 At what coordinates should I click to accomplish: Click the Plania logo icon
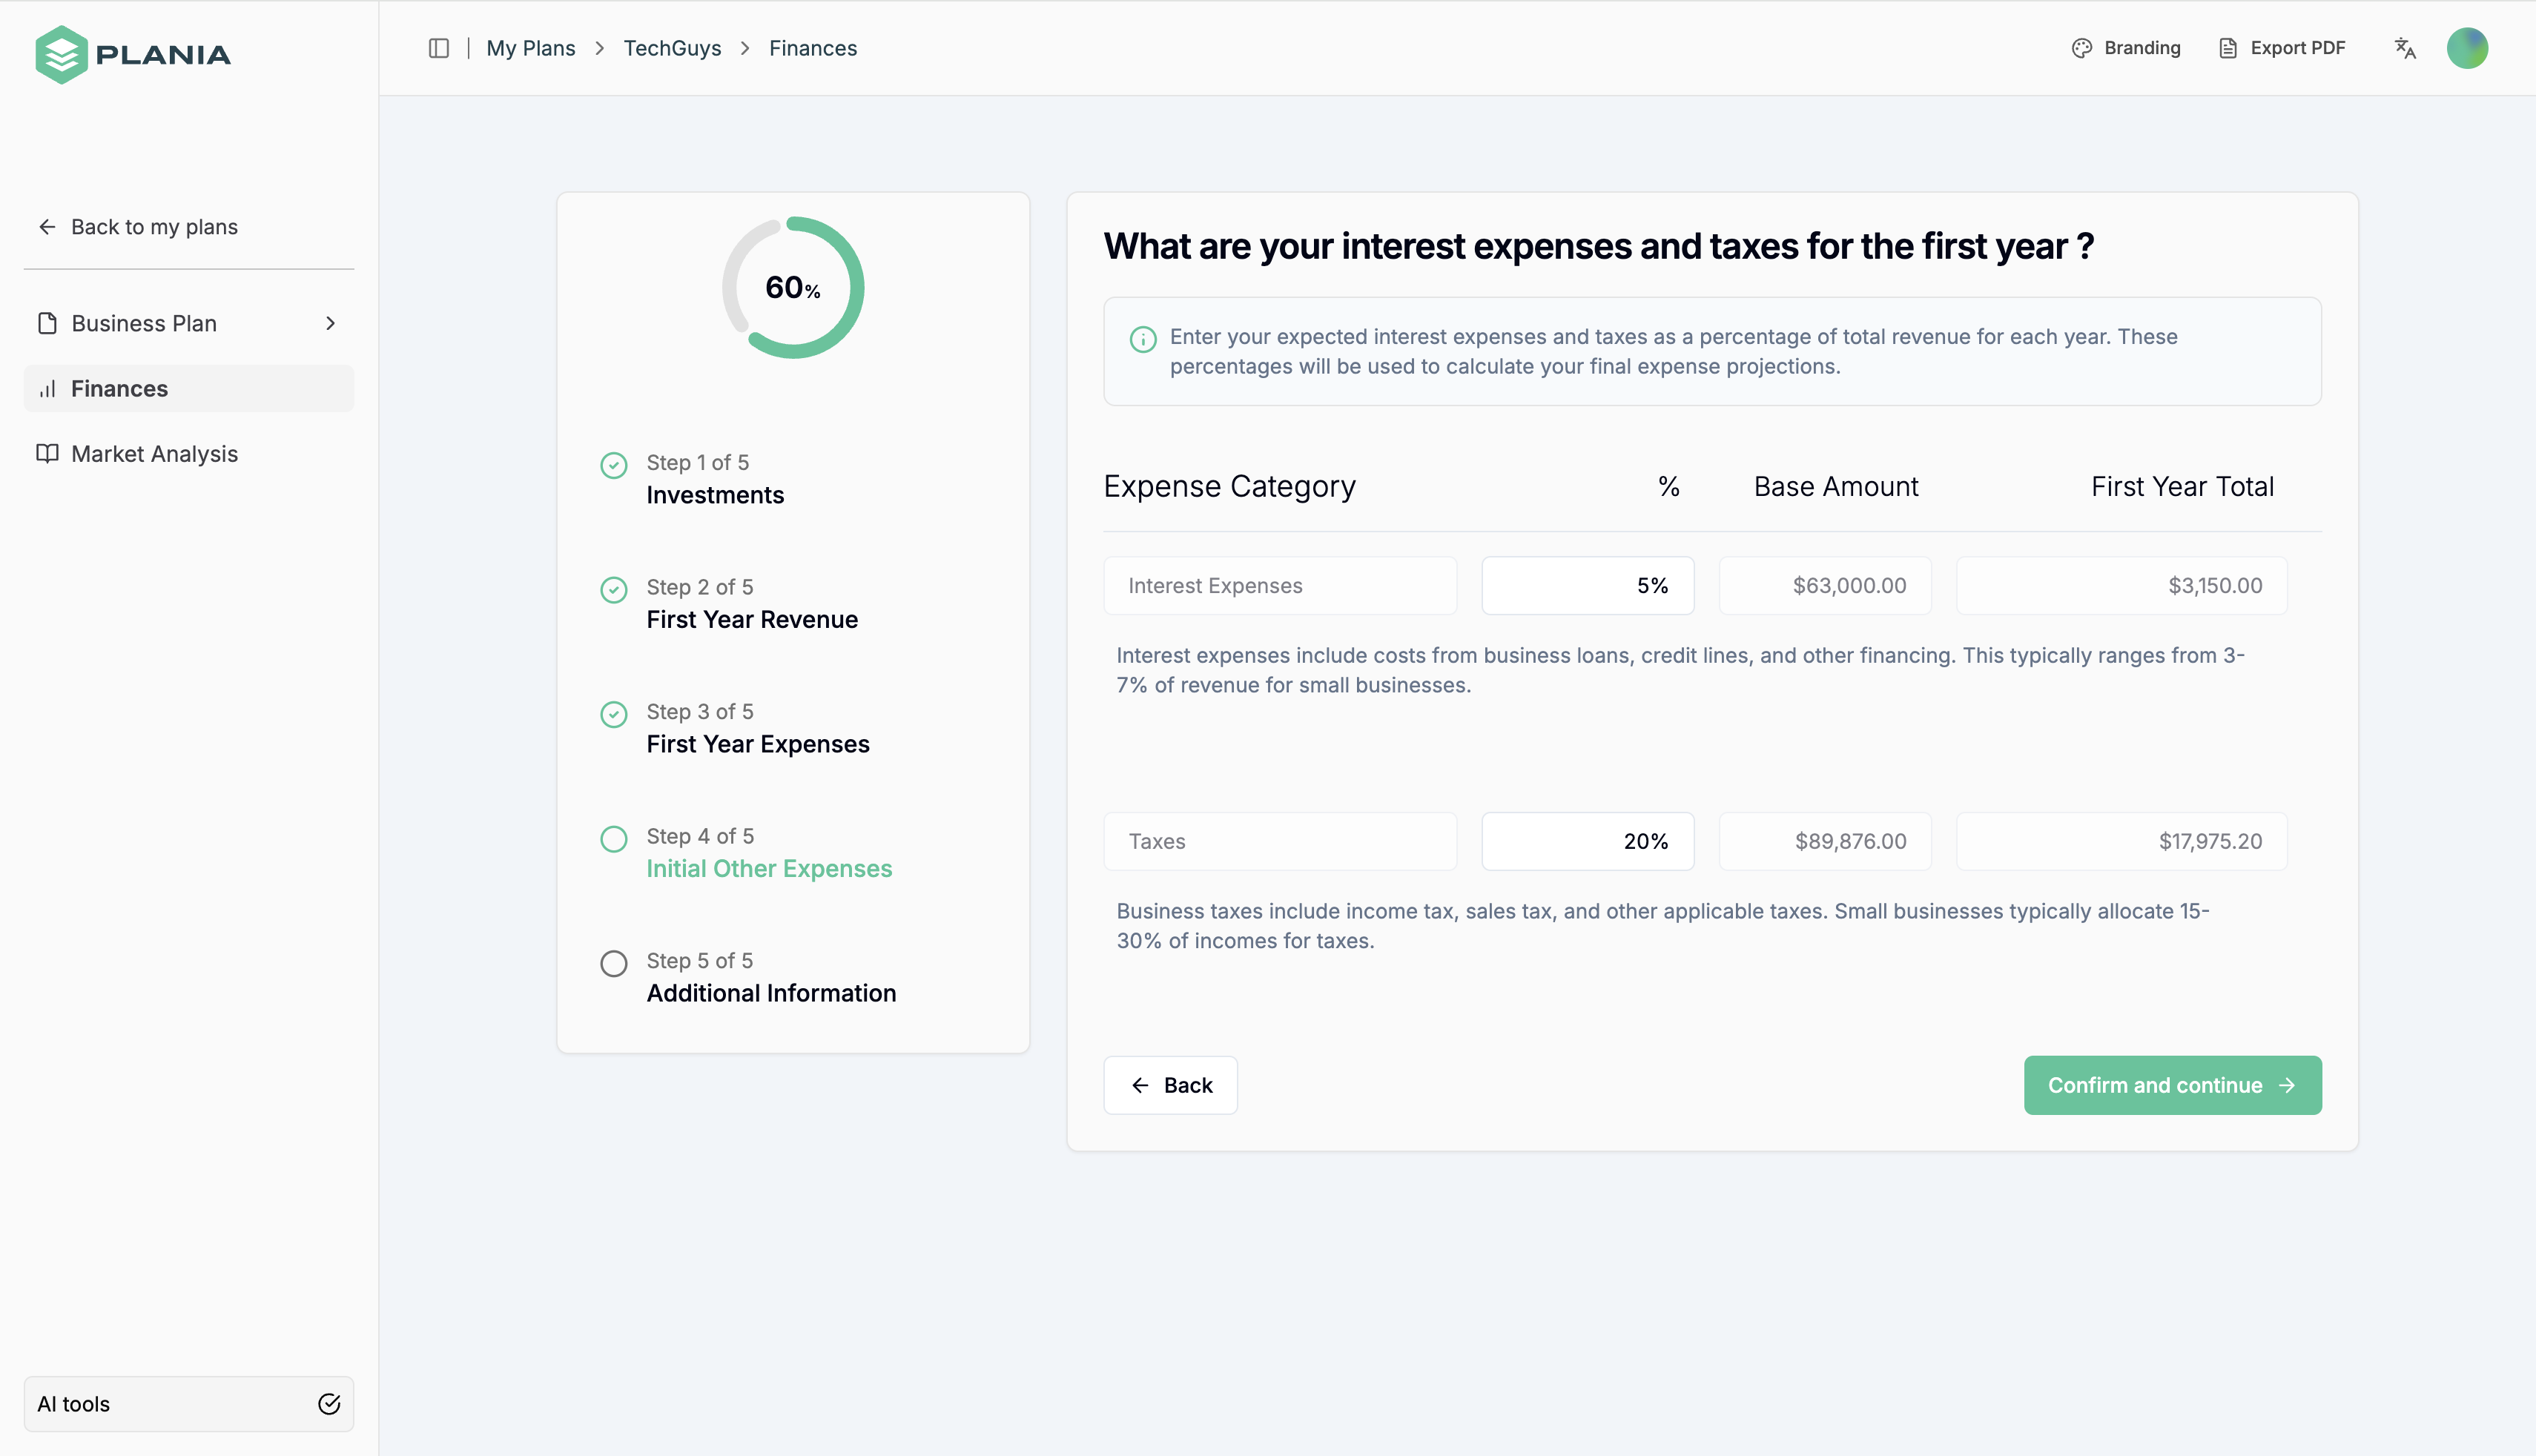tap(61, 54)
